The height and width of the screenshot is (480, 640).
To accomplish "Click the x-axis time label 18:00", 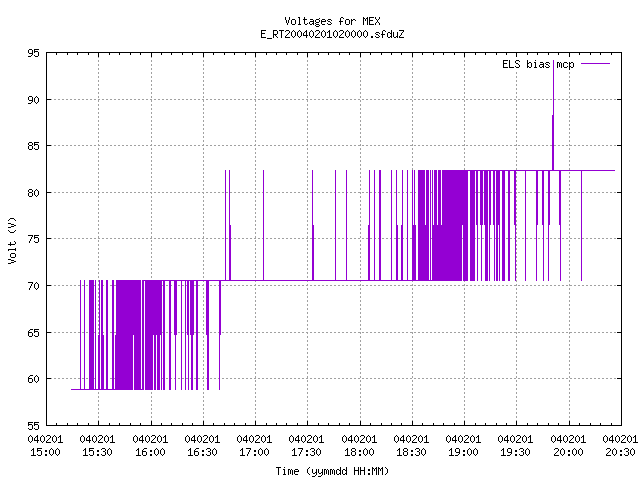I will click(x=359, y=452).
